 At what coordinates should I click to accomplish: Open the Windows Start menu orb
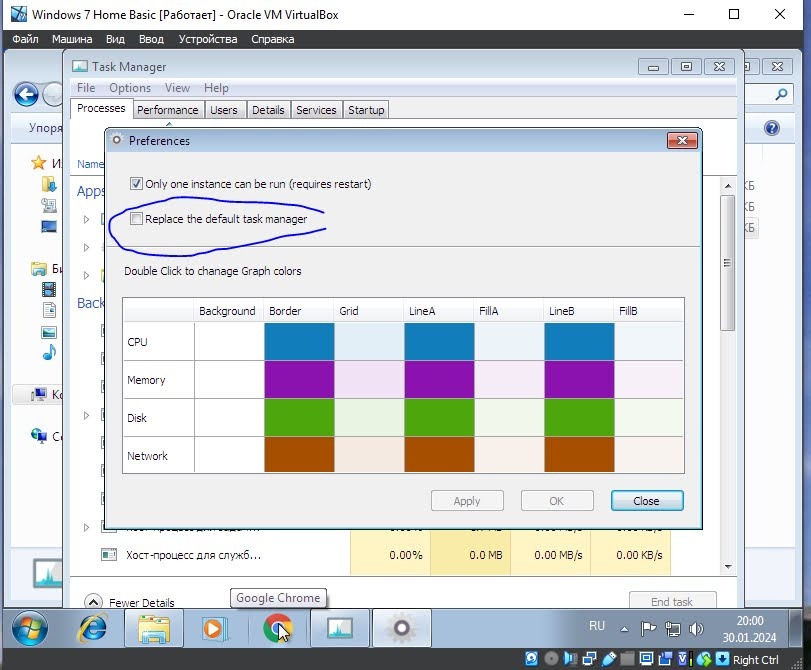point(30,629)
